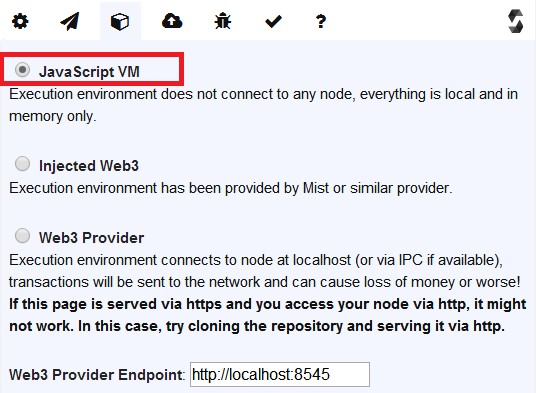536x393 pixels.
Task: Click the bold https warning text
Action: (267, 315)
